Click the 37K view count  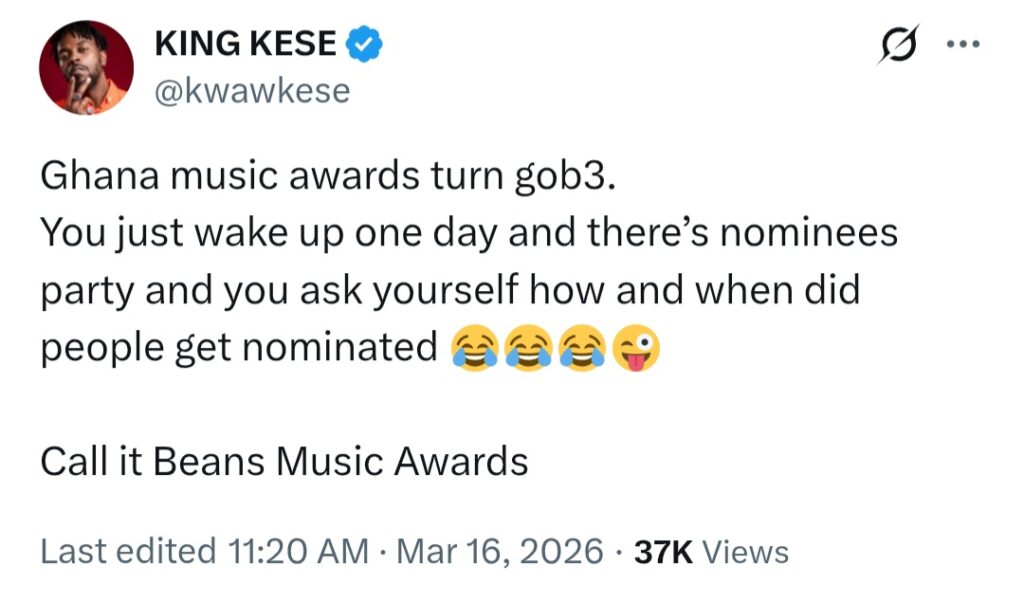(x=664, y=551)
